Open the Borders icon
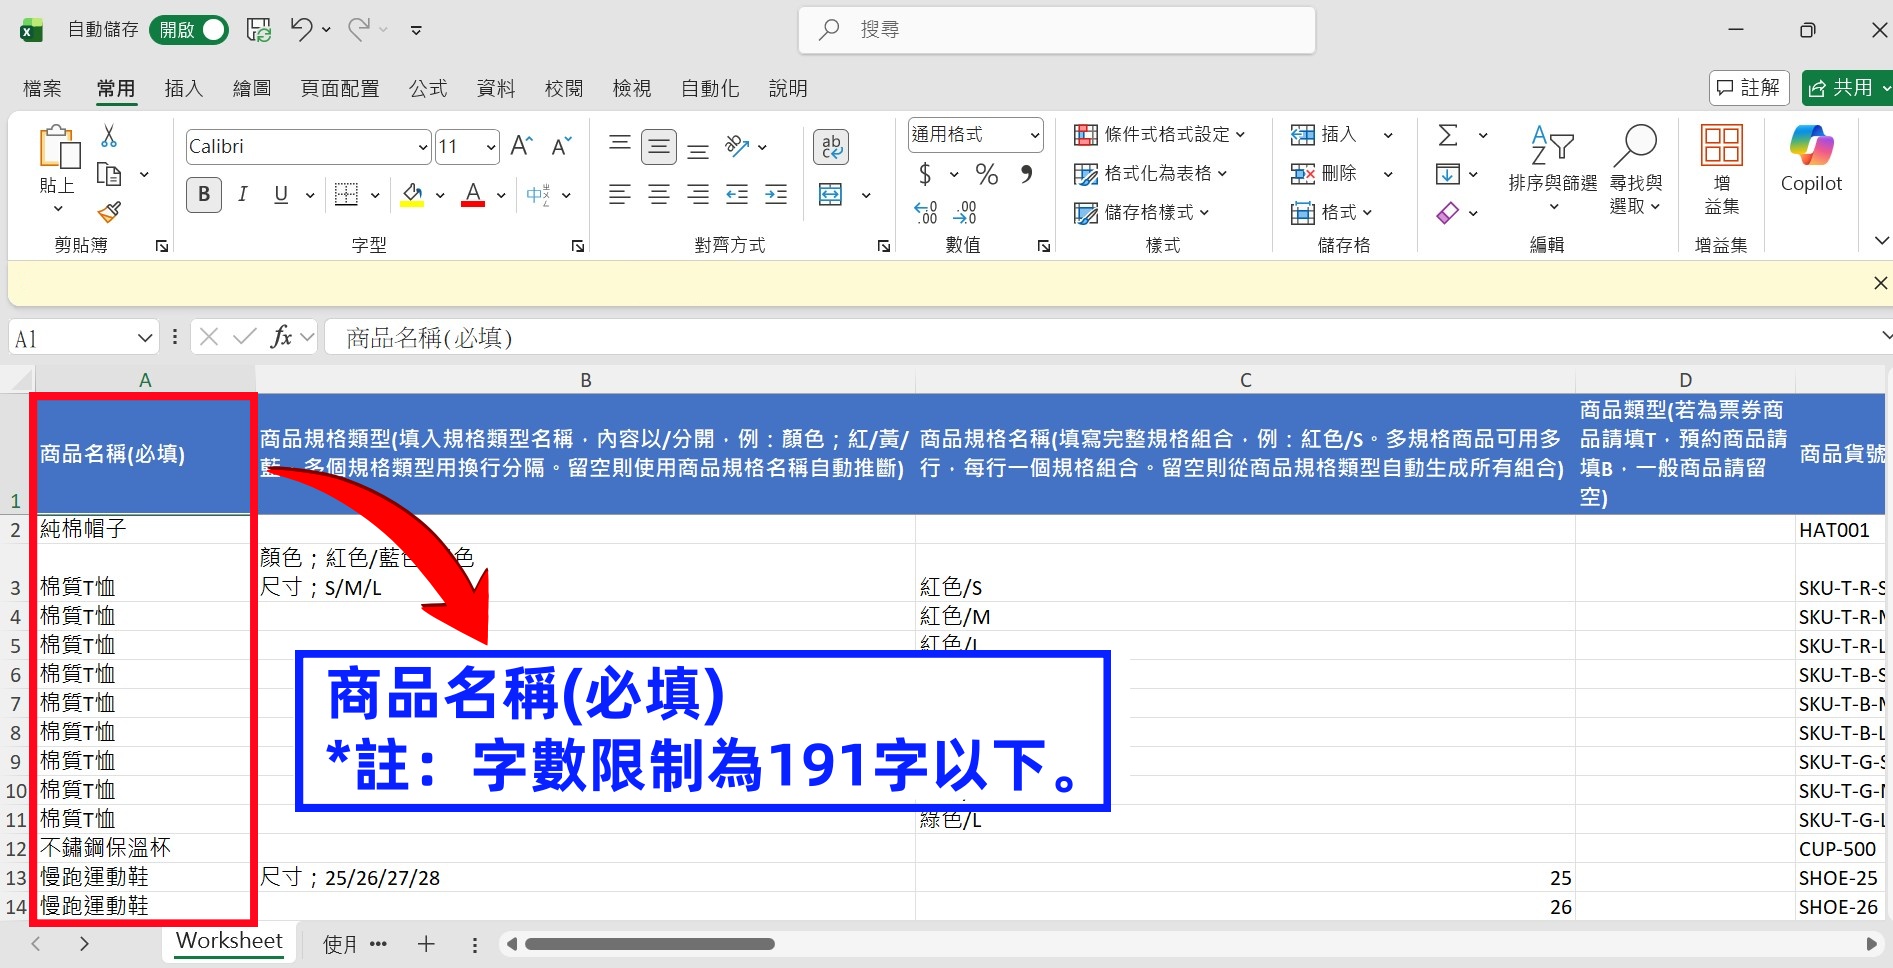This screenshot has height=968, width=1893. (x=346, y=194)
